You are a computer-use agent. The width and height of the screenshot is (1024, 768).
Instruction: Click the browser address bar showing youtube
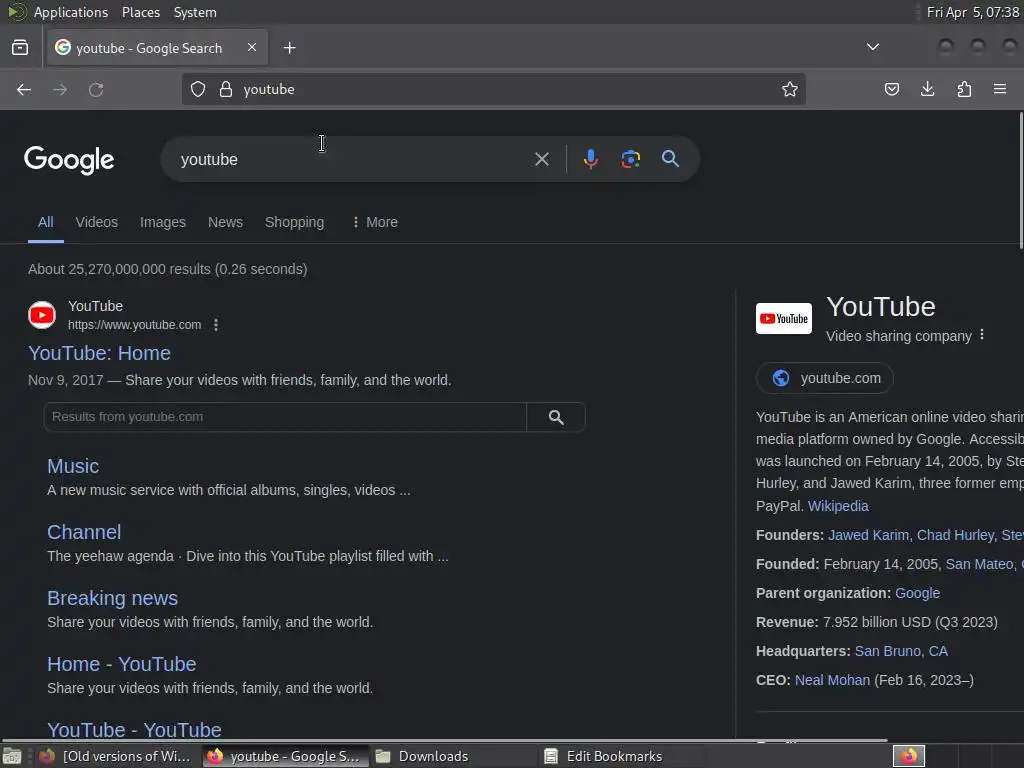(x=496, y=89)
